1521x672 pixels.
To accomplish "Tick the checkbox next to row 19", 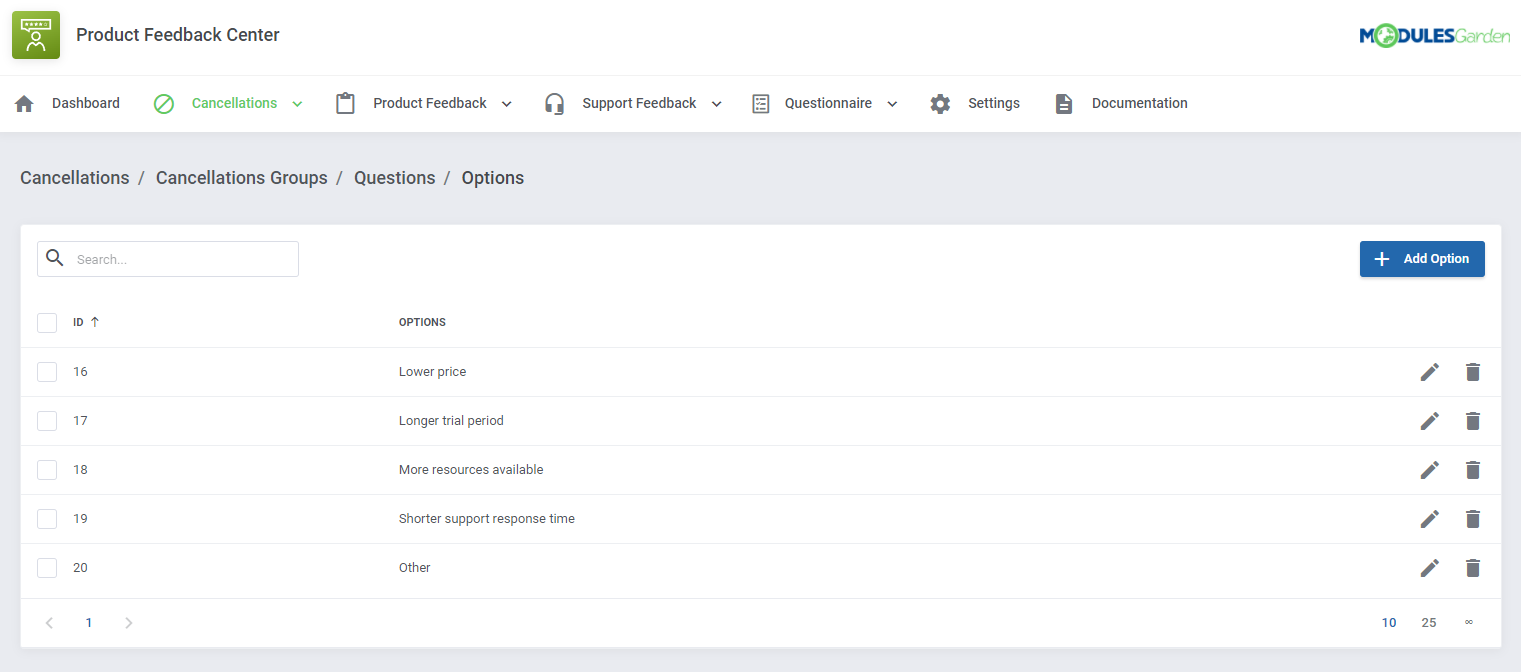I will pyautogui.click(x=47, y=518).
